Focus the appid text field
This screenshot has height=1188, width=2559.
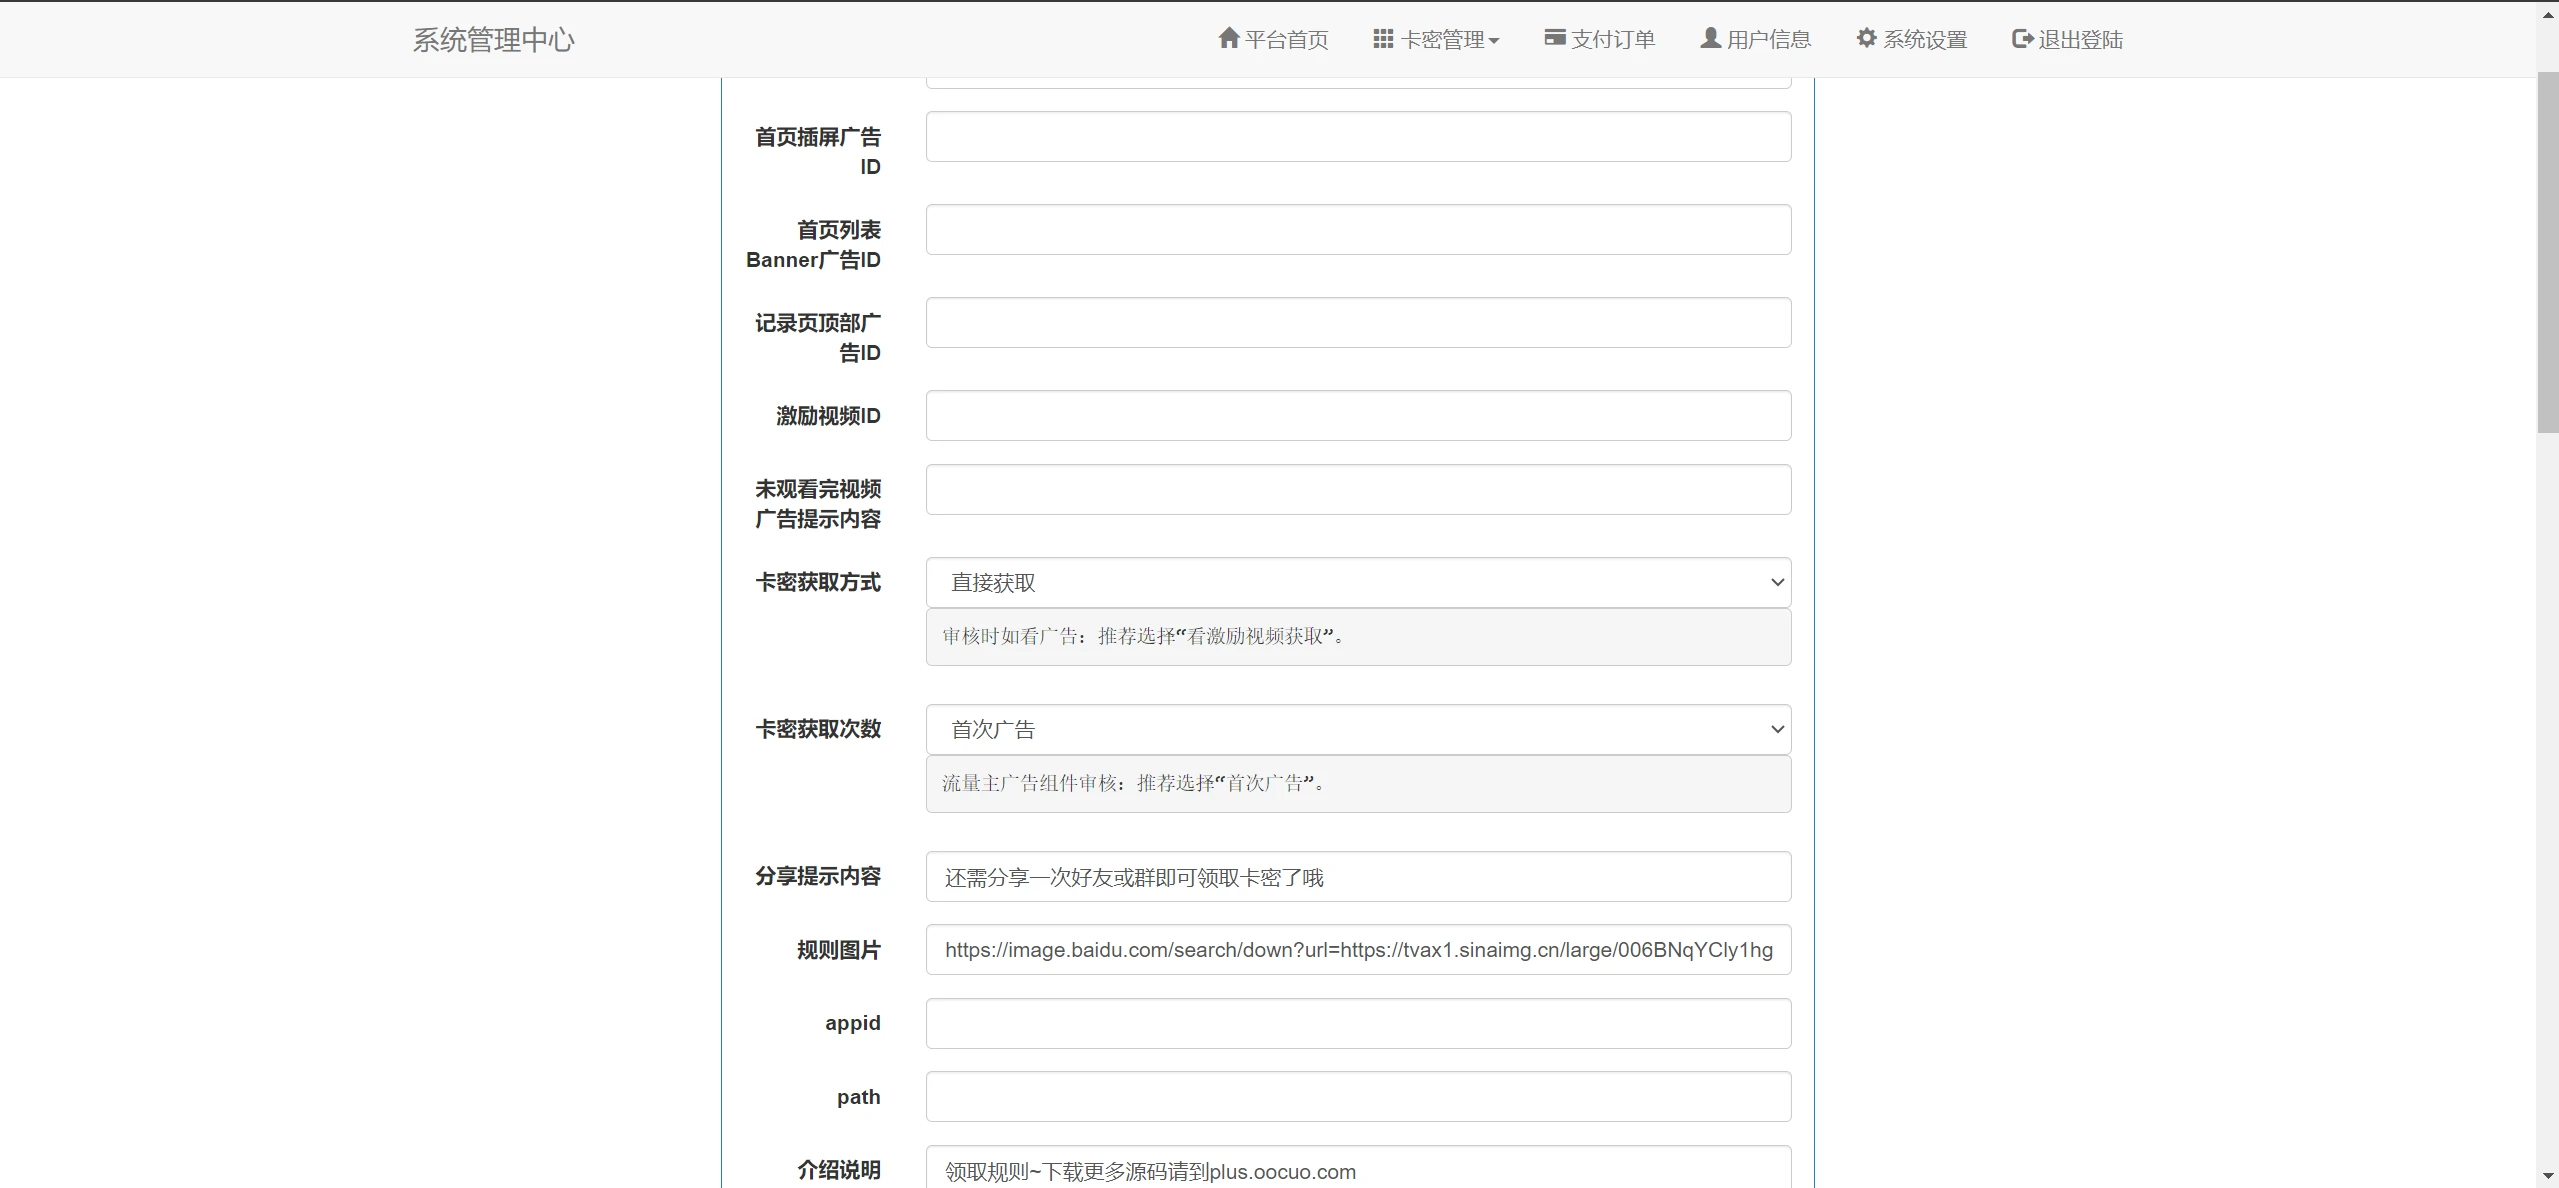click(1357, 1023)
